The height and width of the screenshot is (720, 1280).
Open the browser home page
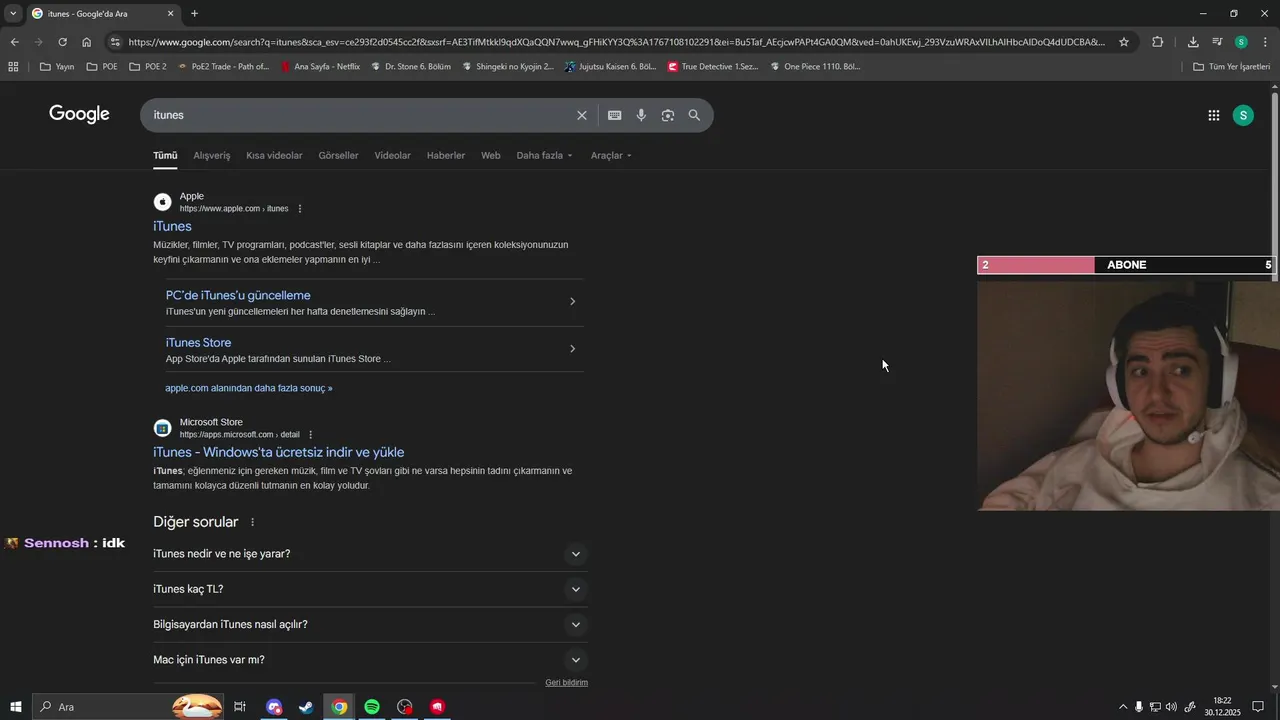pyautogui.click(x=87, y=42)
